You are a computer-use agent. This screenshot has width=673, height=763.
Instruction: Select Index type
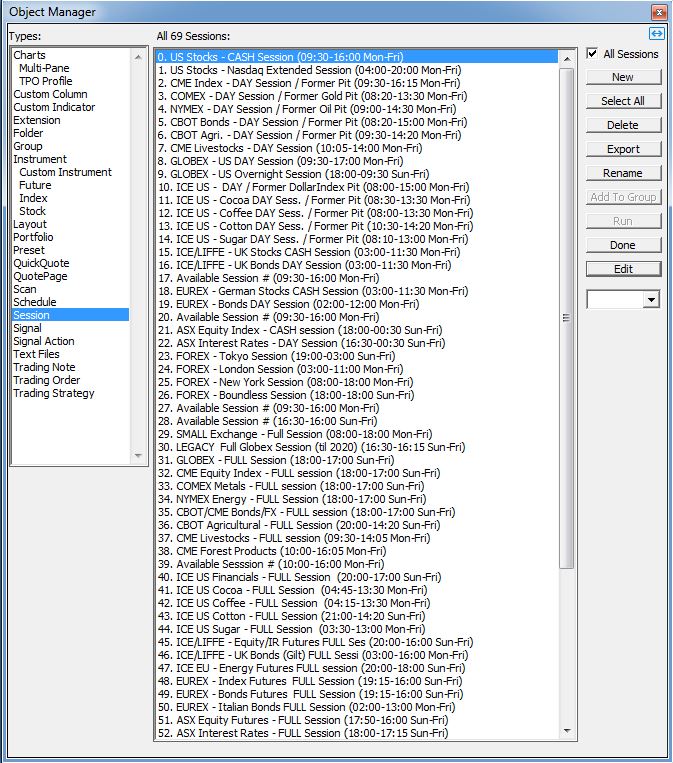click(x=33, y=198)
